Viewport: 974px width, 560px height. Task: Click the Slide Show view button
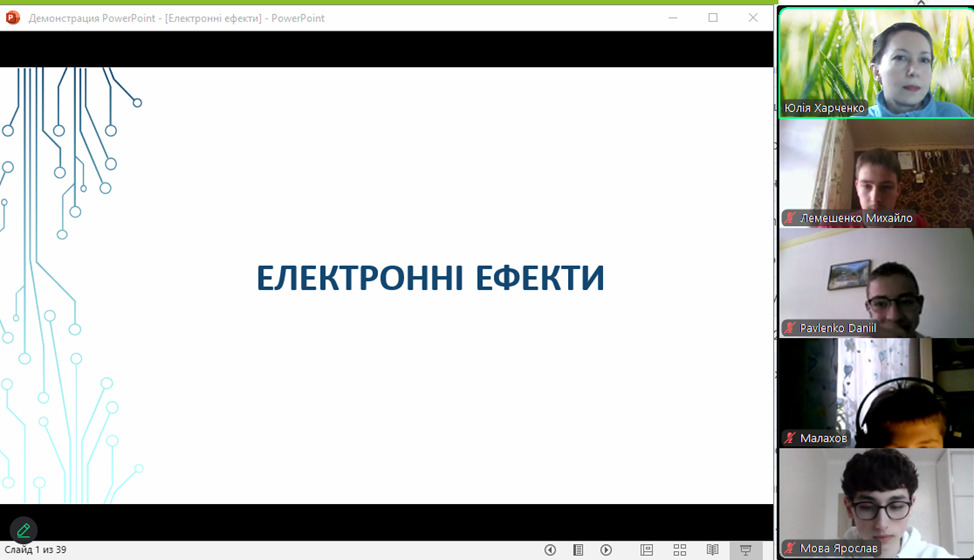point(745,550)
